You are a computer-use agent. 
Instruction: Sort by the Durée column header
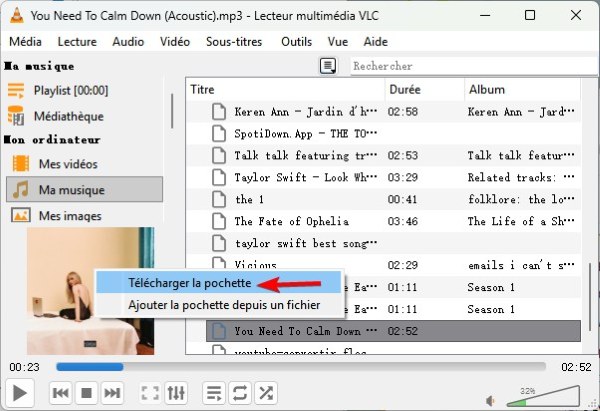click(424, 90)
